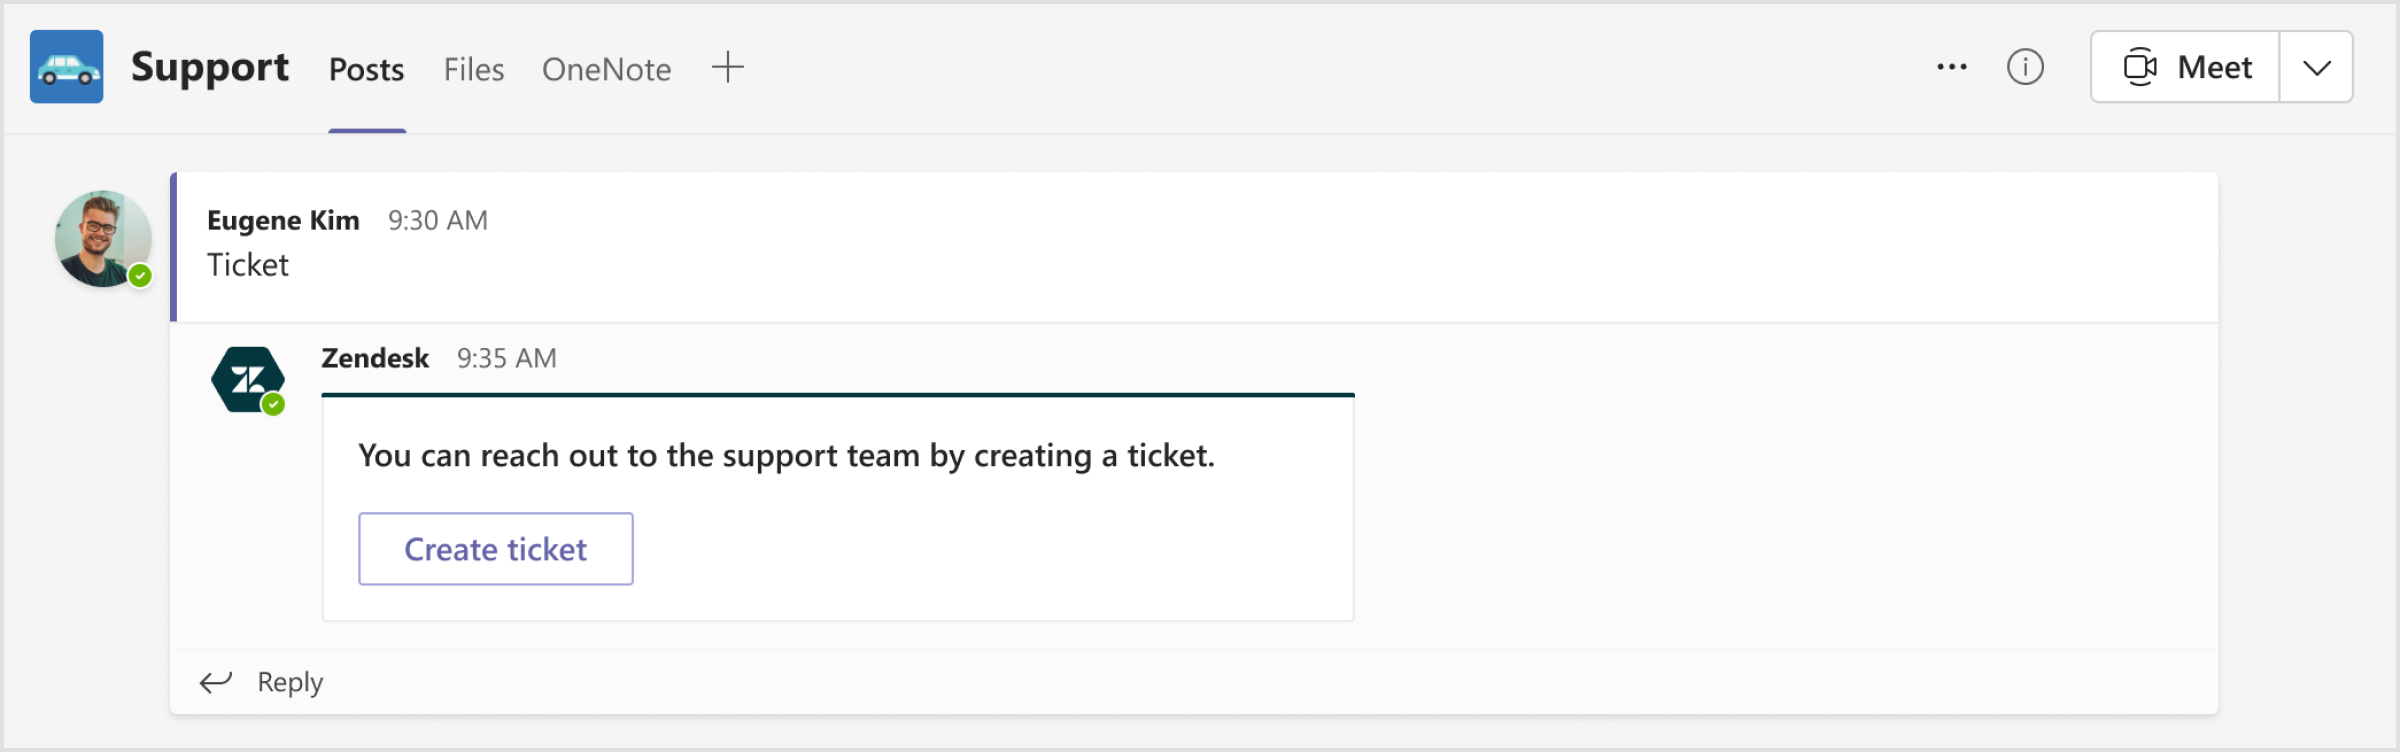The width and height of the screenshot is (2400, 752).
Task: Click Reply to respond to the thread
Action: coord(289,681)
